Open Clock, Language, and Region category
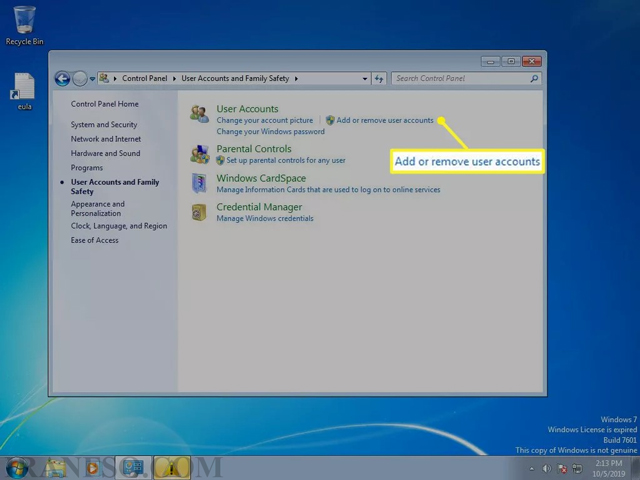Screen dimensions: 640x480 click(119, 226)
